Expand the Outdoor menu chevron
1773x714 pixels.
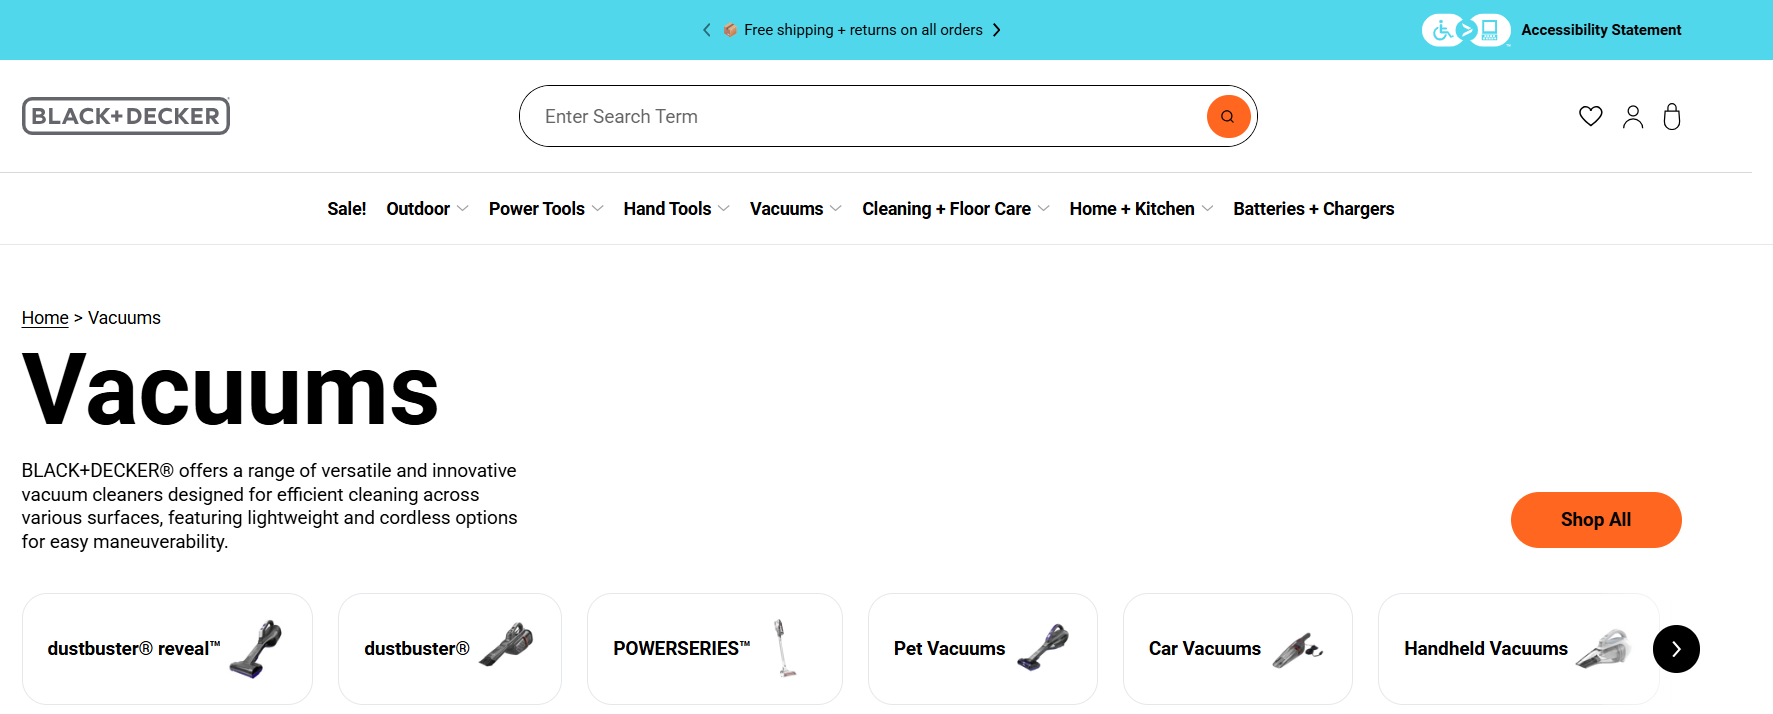[x=462, y=208]
